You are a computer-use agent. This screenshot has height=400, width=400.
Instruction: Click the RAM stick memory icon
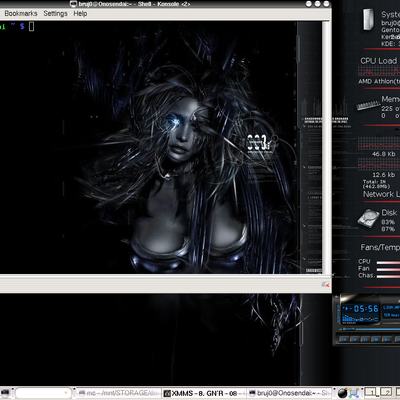click(x=368, y=105)
